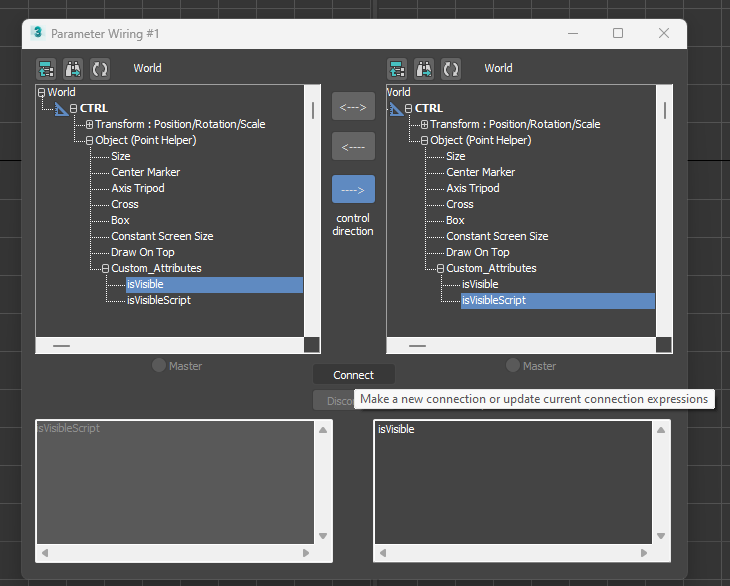Click Show All Tracks icon in right pane
The image size is (730, 586).
[x=397, y=69]
